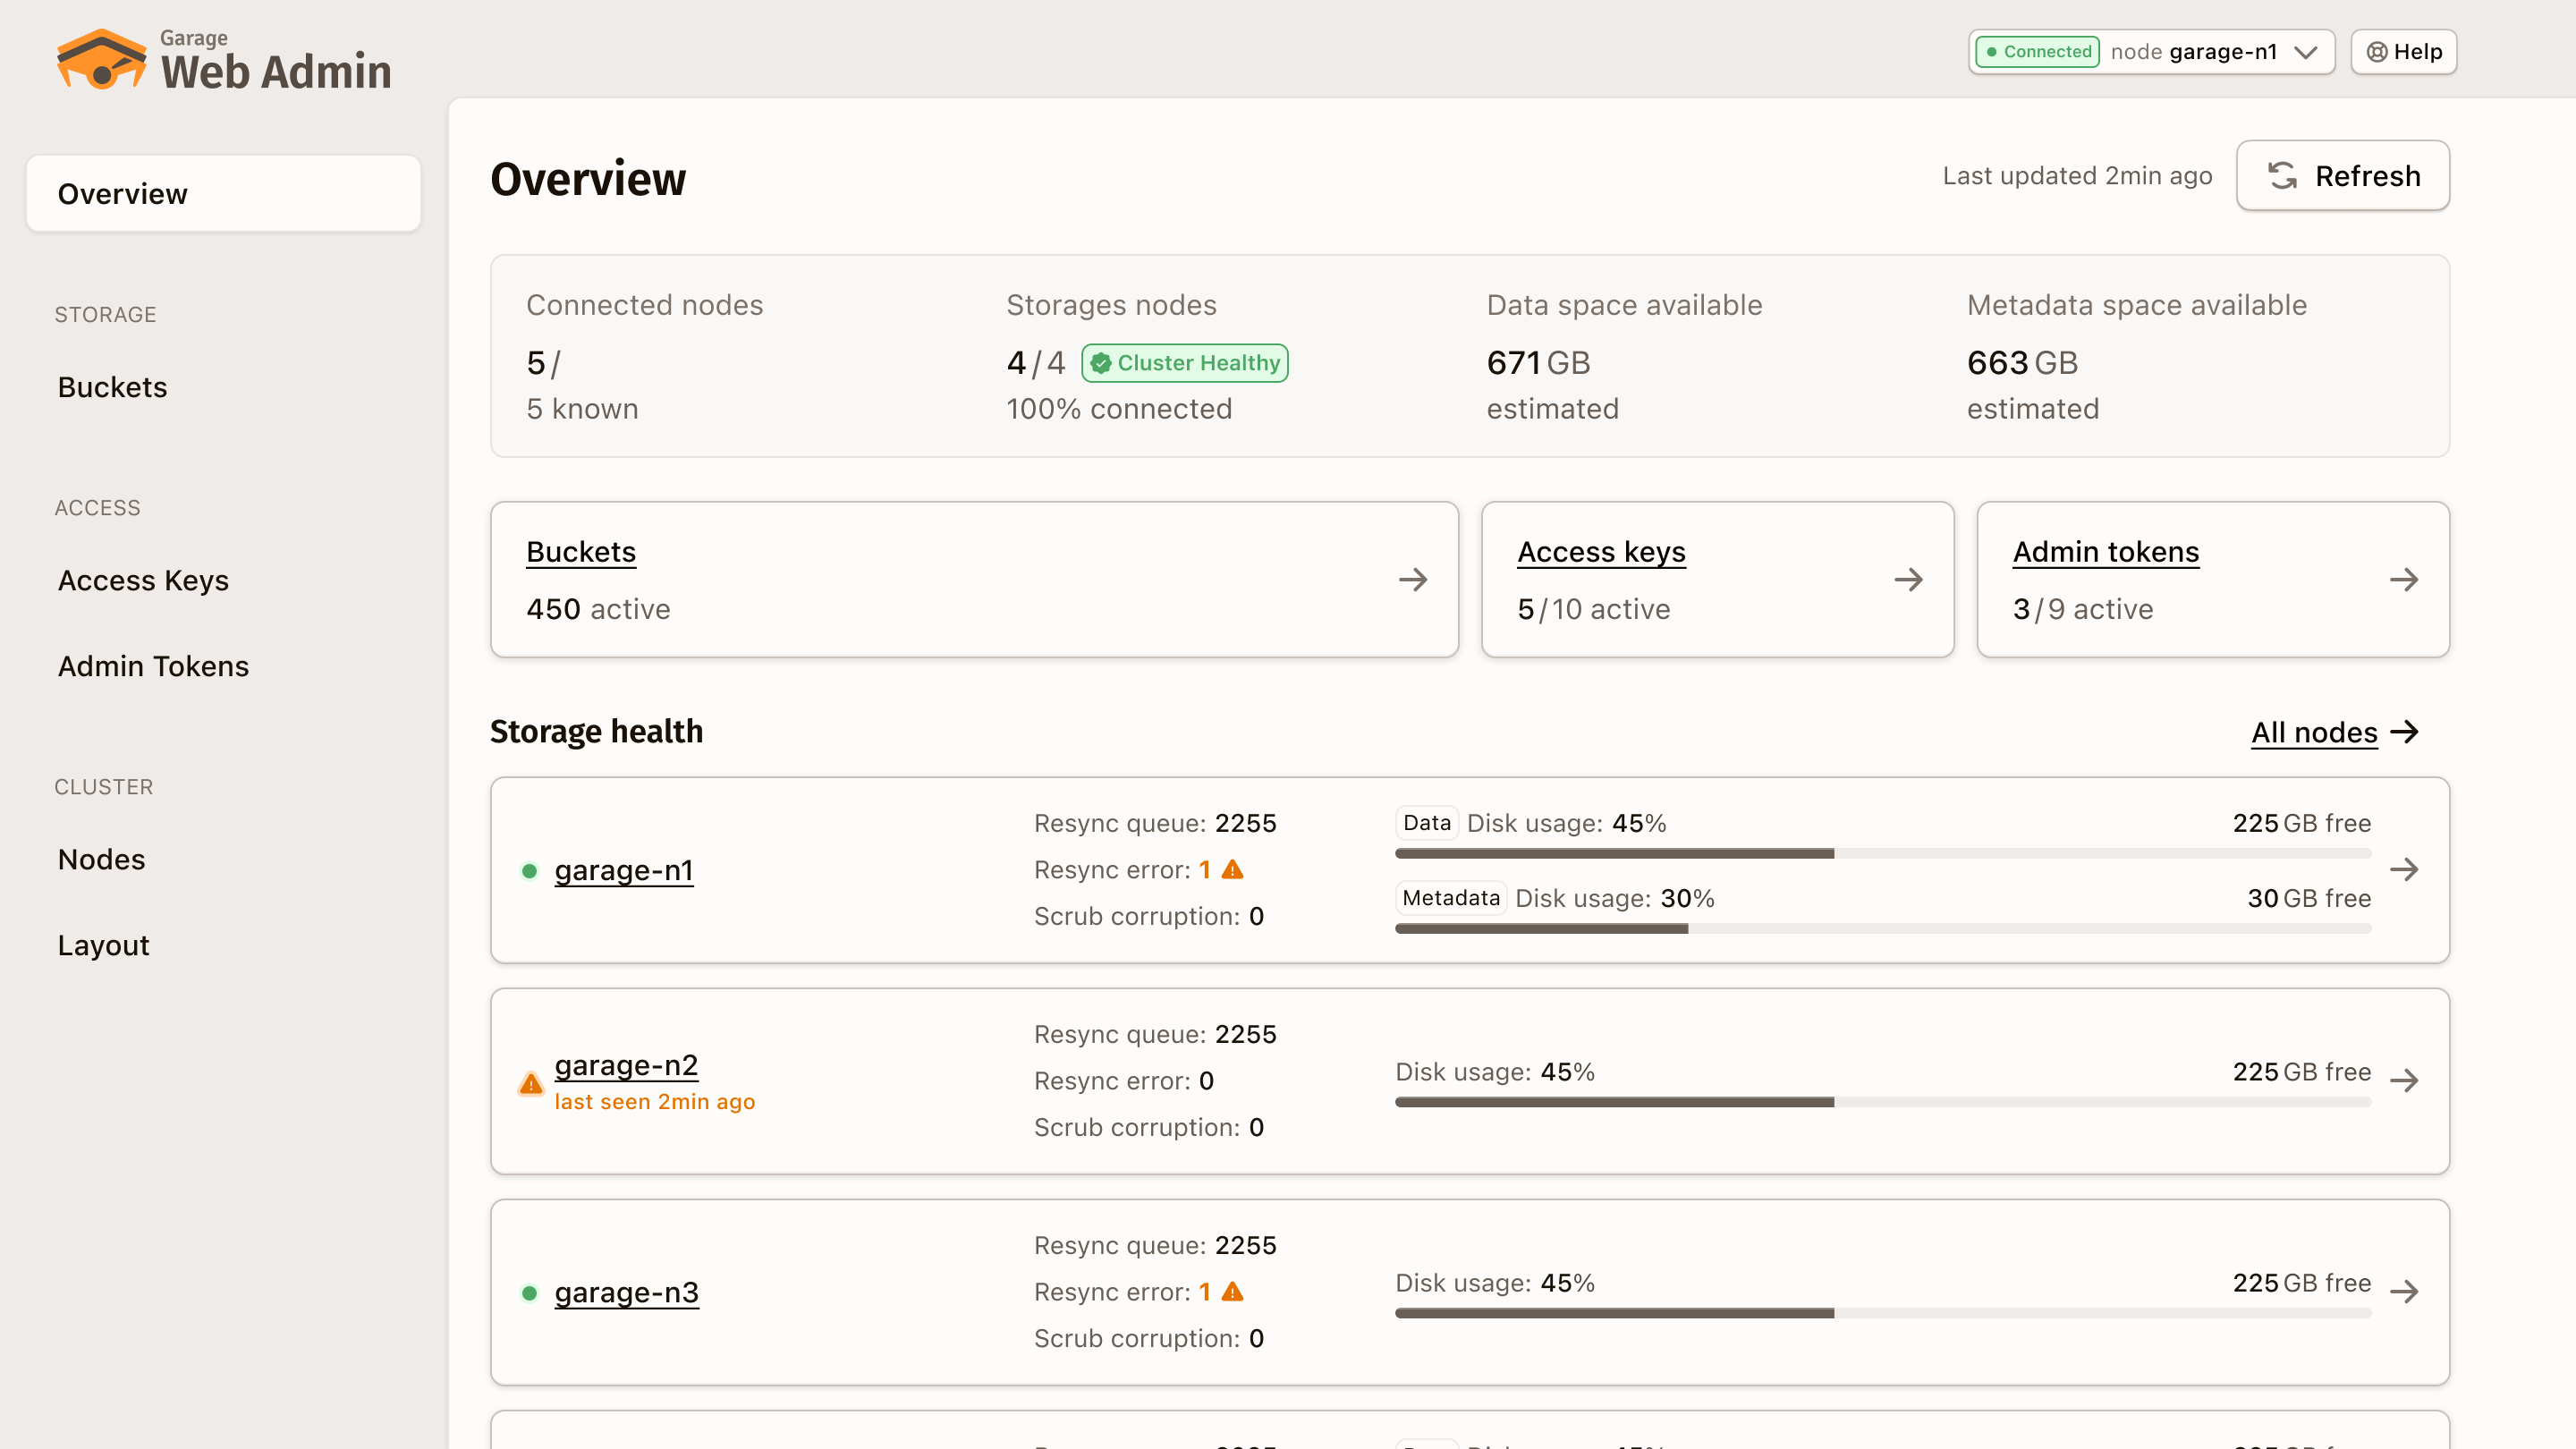The image size is (2576, 1449).
Task: Click garage-n2 orange warning triangle icon
Action: [531, 1083]
